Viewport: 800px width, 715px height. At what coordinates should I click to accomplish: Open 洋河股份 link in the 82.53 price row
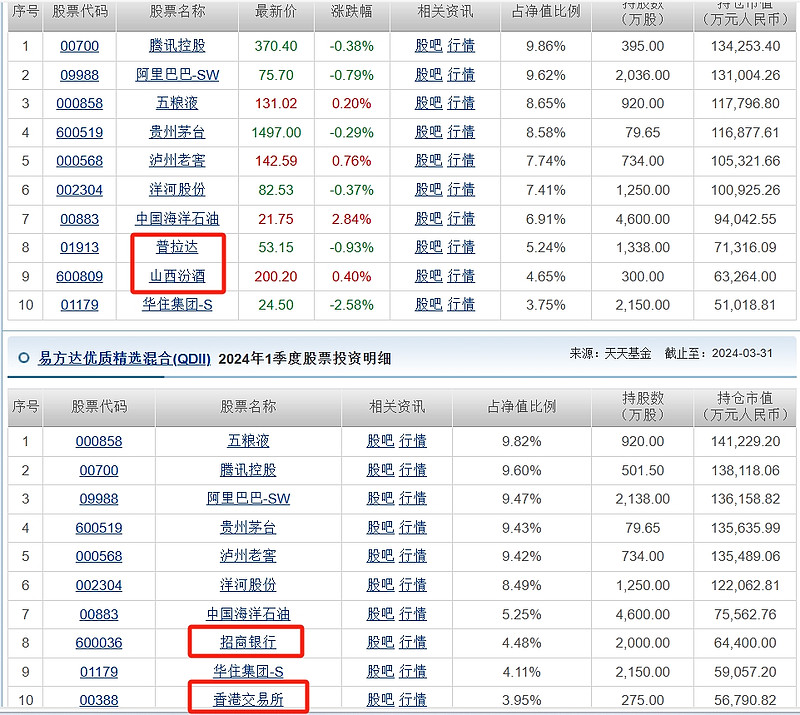[177, 190]
